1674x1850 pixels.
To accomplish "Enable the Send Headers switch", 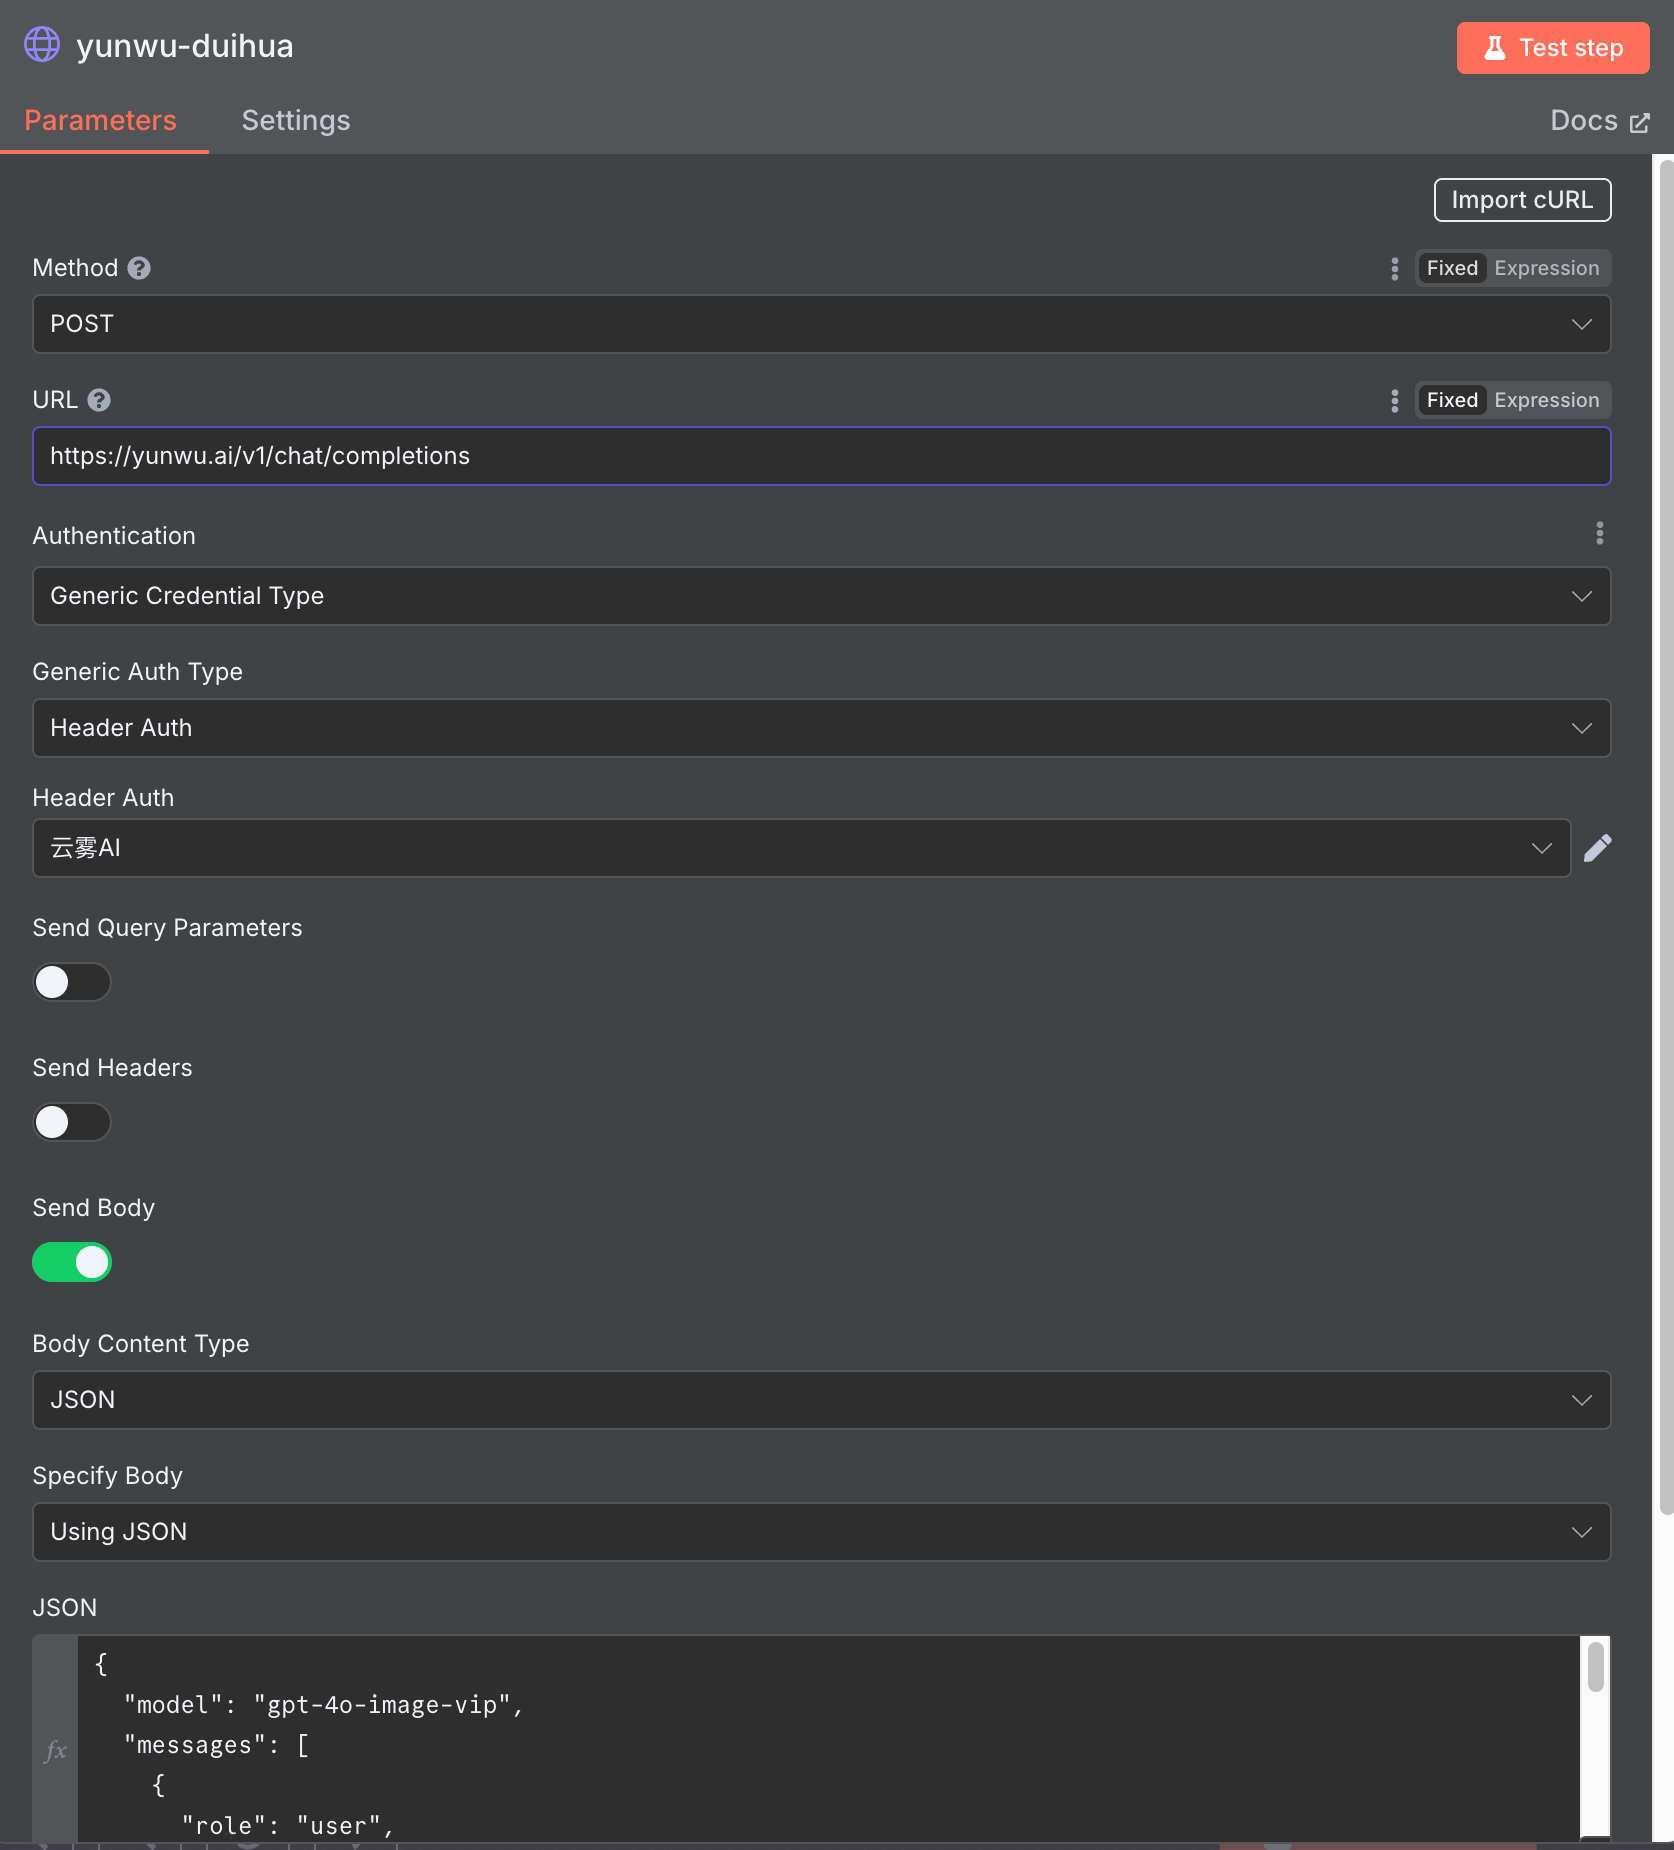I will (x=72, y=1122).
